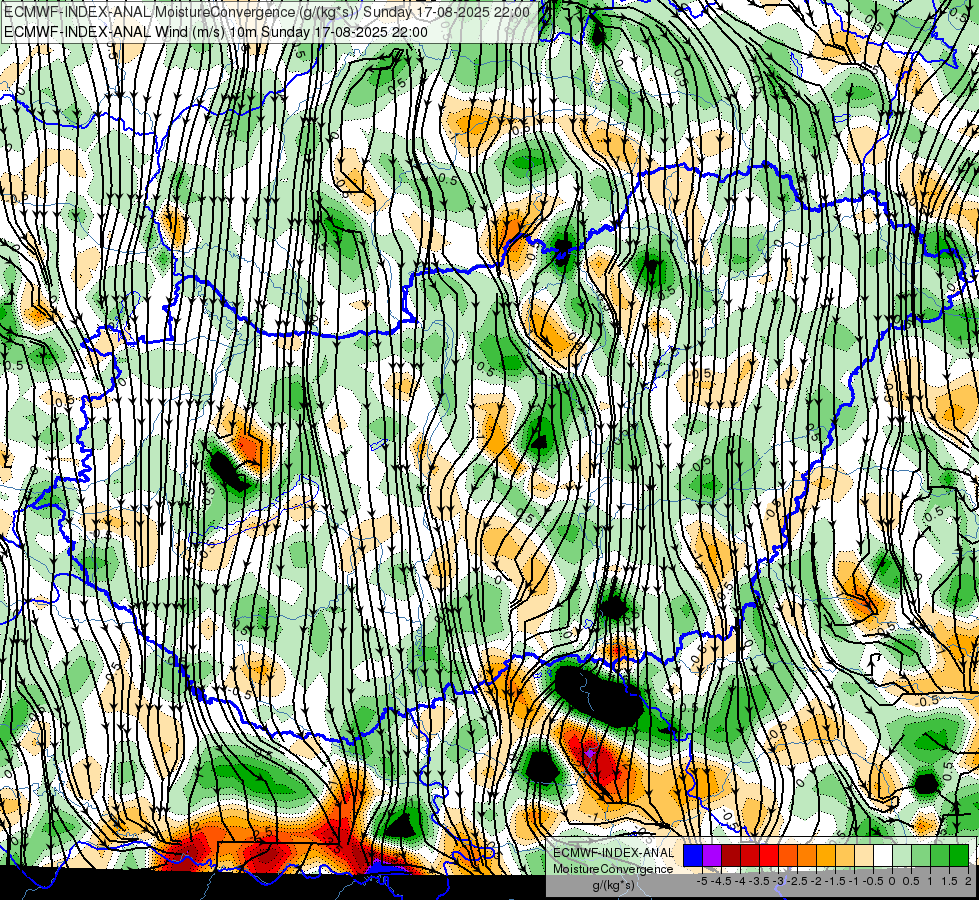Pick the orange swatch between -2.5 and -2
Screen dimensions: 979x900
[x=807, y=855]
